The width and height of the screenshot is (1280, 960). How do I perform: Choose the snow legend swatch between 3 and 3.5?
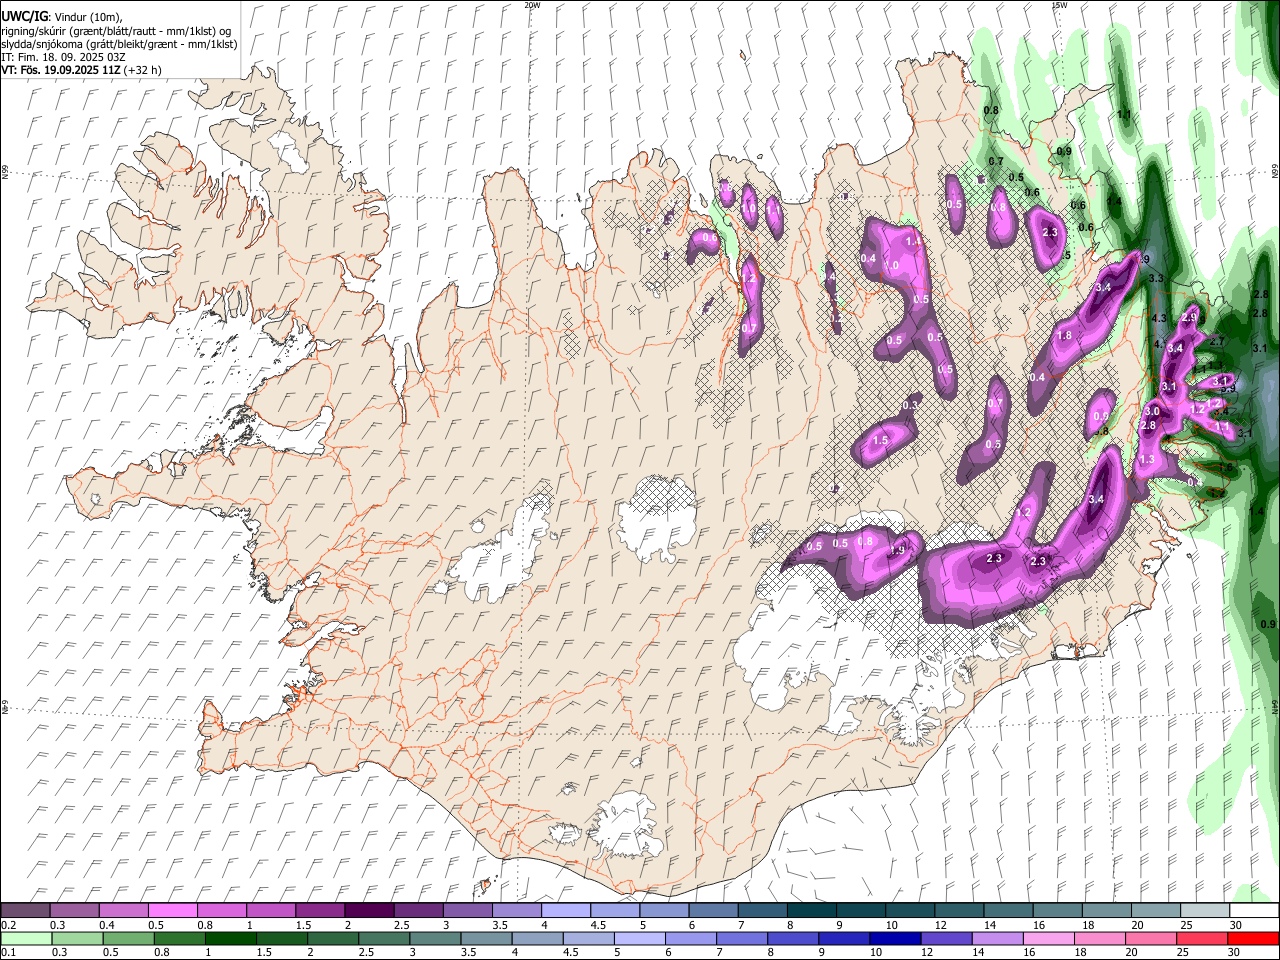(467, 910)
